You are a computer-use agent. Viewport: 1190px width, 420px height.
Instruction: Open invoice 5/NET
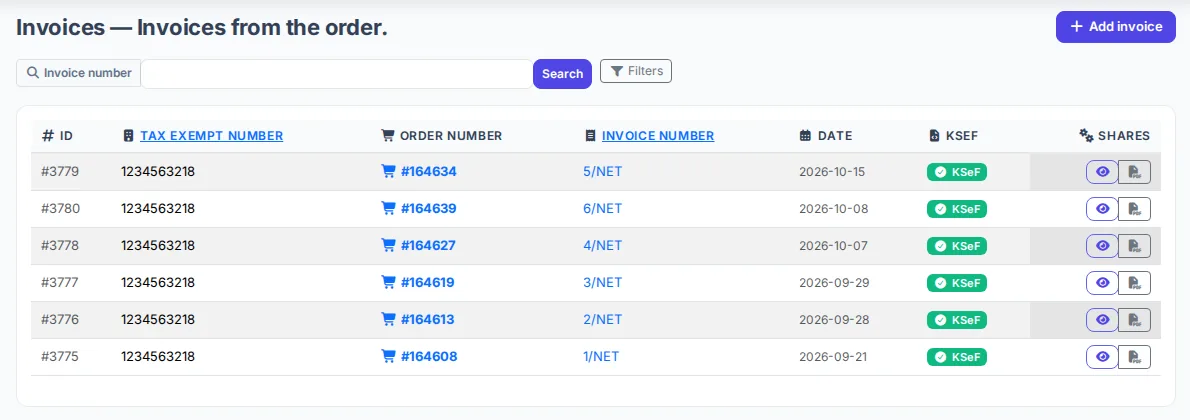click(603, 172)
